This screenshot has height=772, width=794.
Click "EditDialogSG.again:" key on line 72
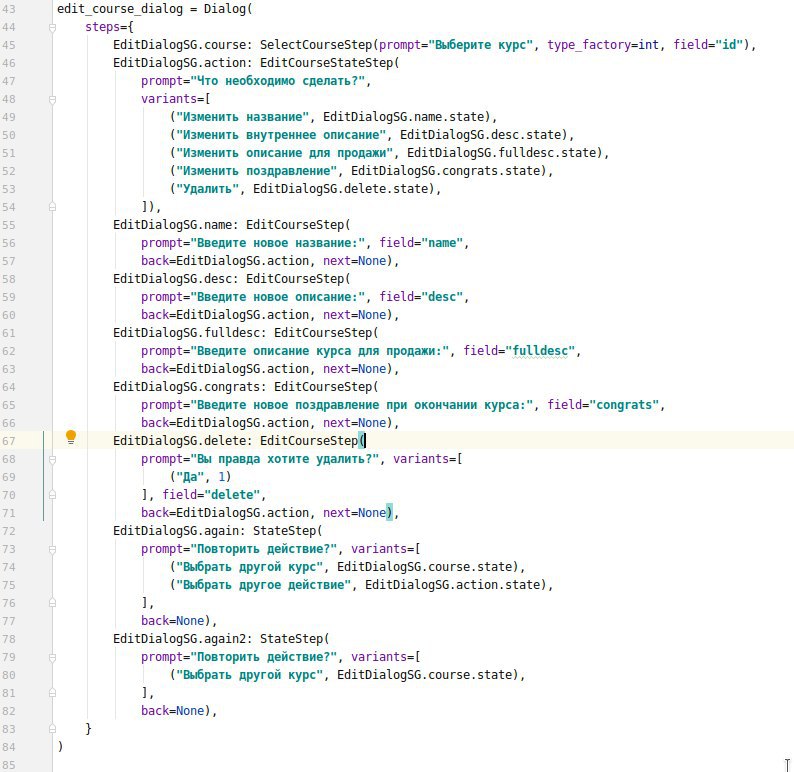point(179,531)
